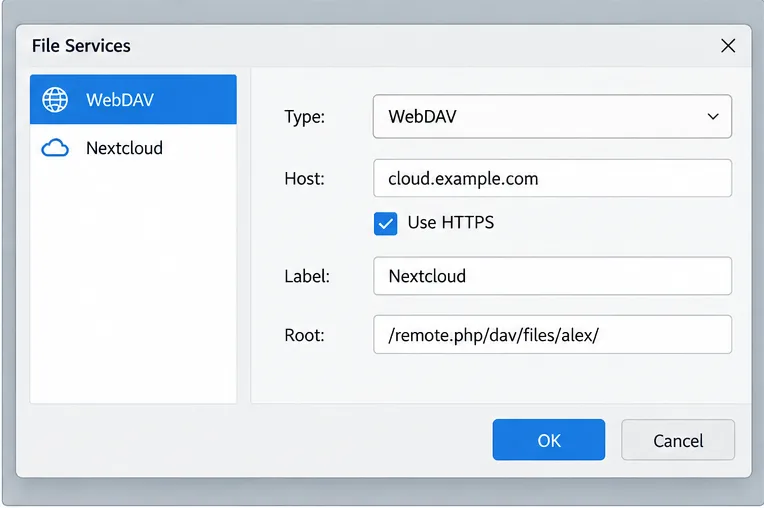Click the Type dropdown chevron arrow
Image resolution: width=764 pixels, height=508 pixels.
coord(713,117)
